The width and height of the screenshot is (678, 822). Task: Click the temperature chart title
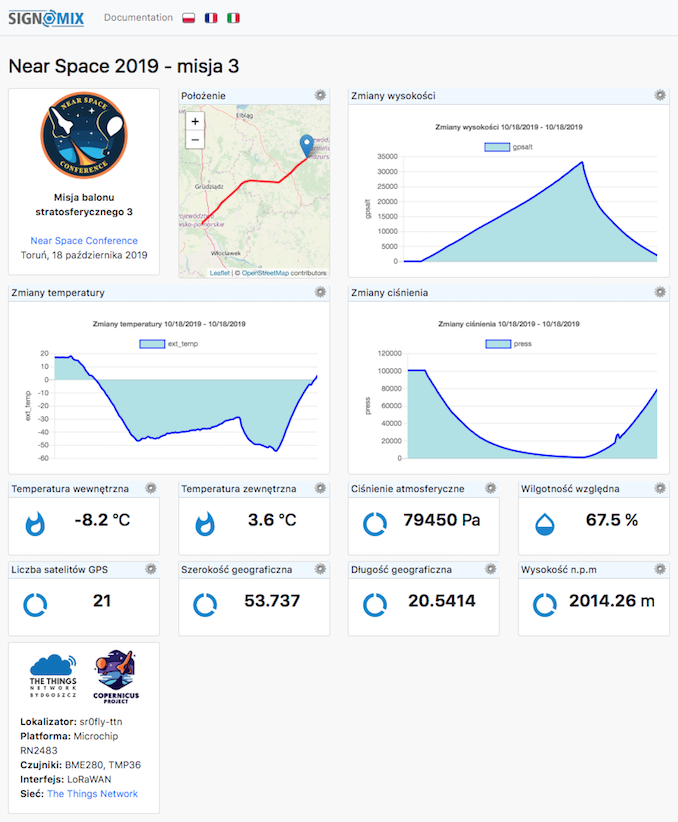click(169, 324)
